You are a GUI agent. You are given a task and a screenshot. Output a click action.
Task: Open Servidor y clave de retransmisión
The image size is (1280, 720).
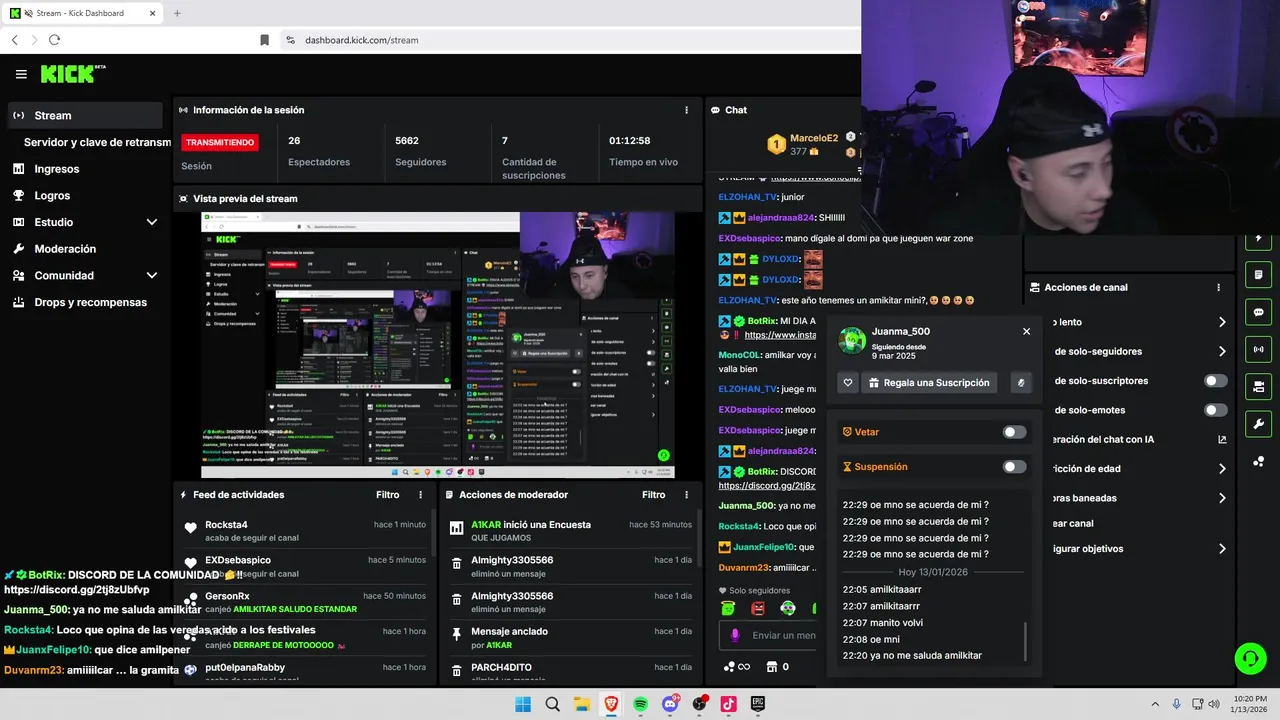click(97, 142)
